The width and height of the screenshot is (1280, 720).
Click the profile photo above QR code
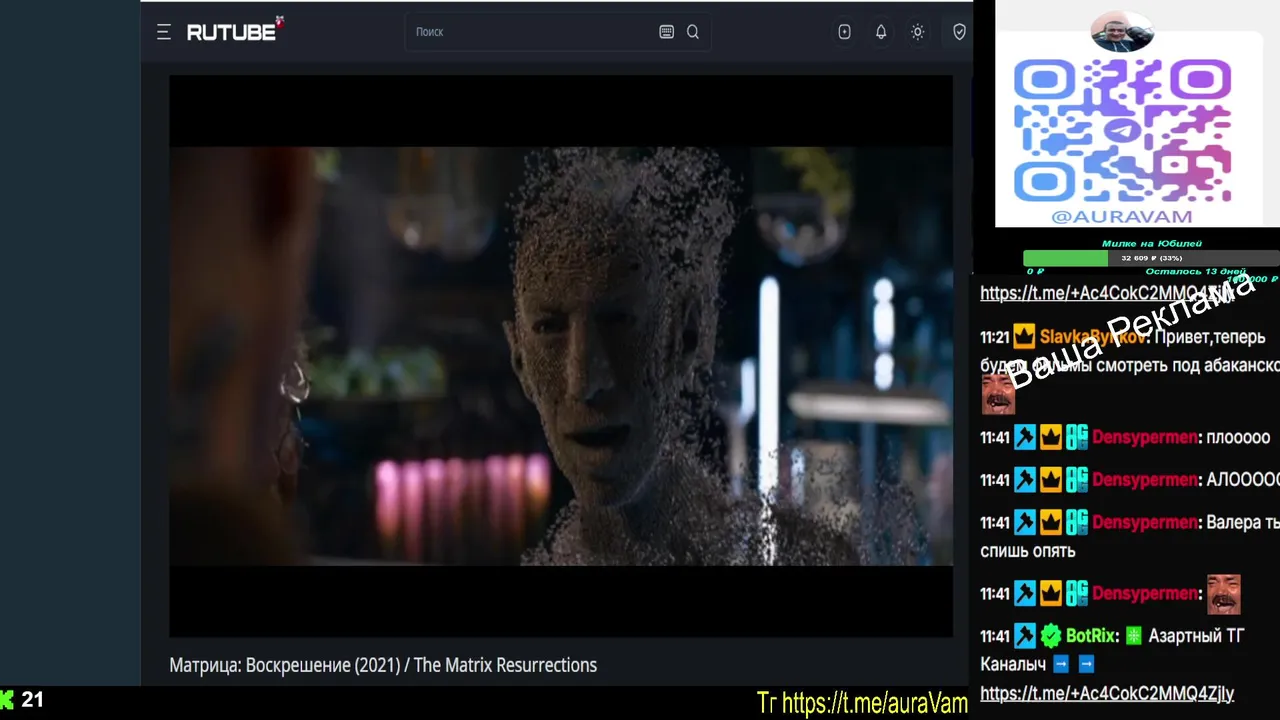(x=1121, y=32)
